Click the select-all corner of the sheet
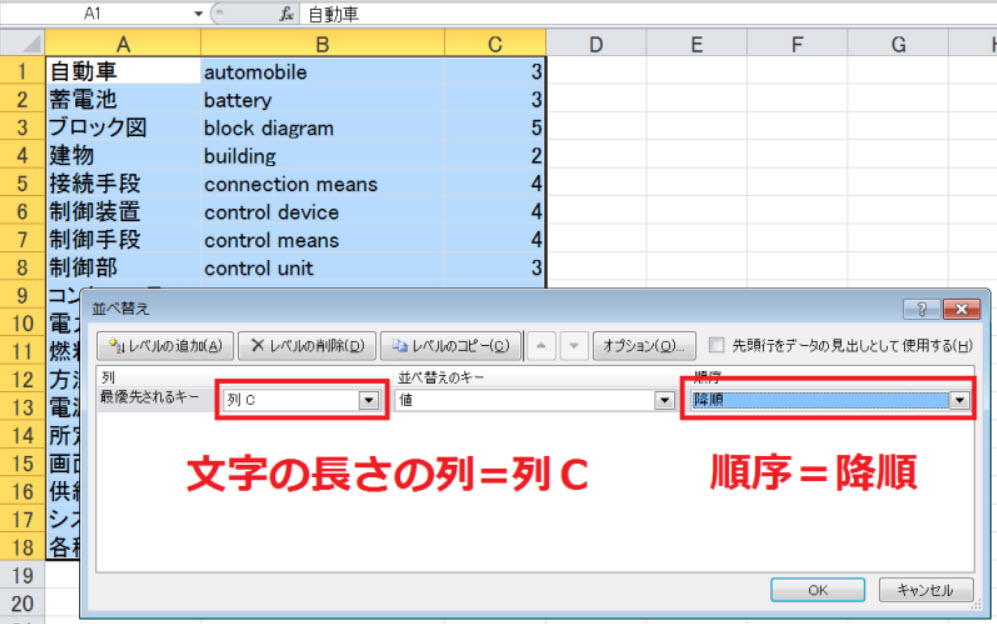Viewport: 997px width, 624px height. click(23, 43)
